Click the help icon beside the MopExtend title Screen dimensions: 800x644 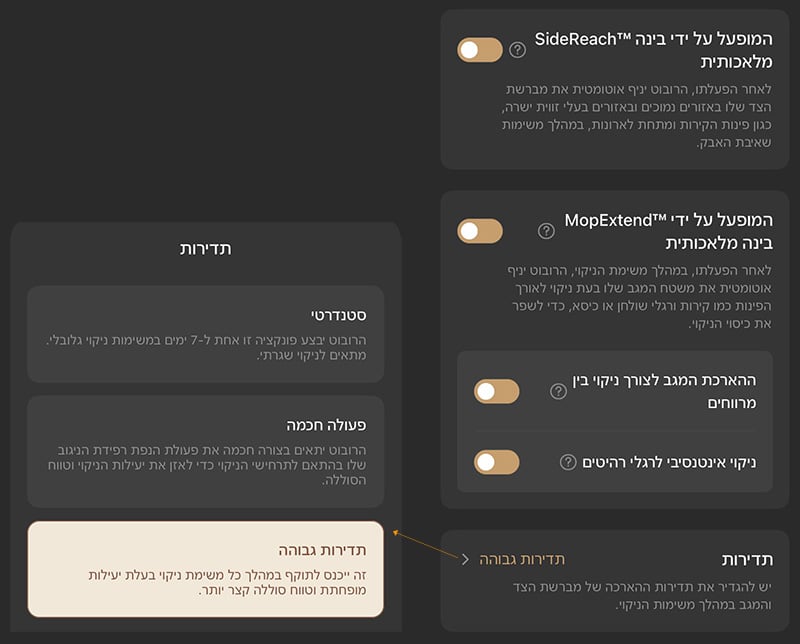pos(546,231)
